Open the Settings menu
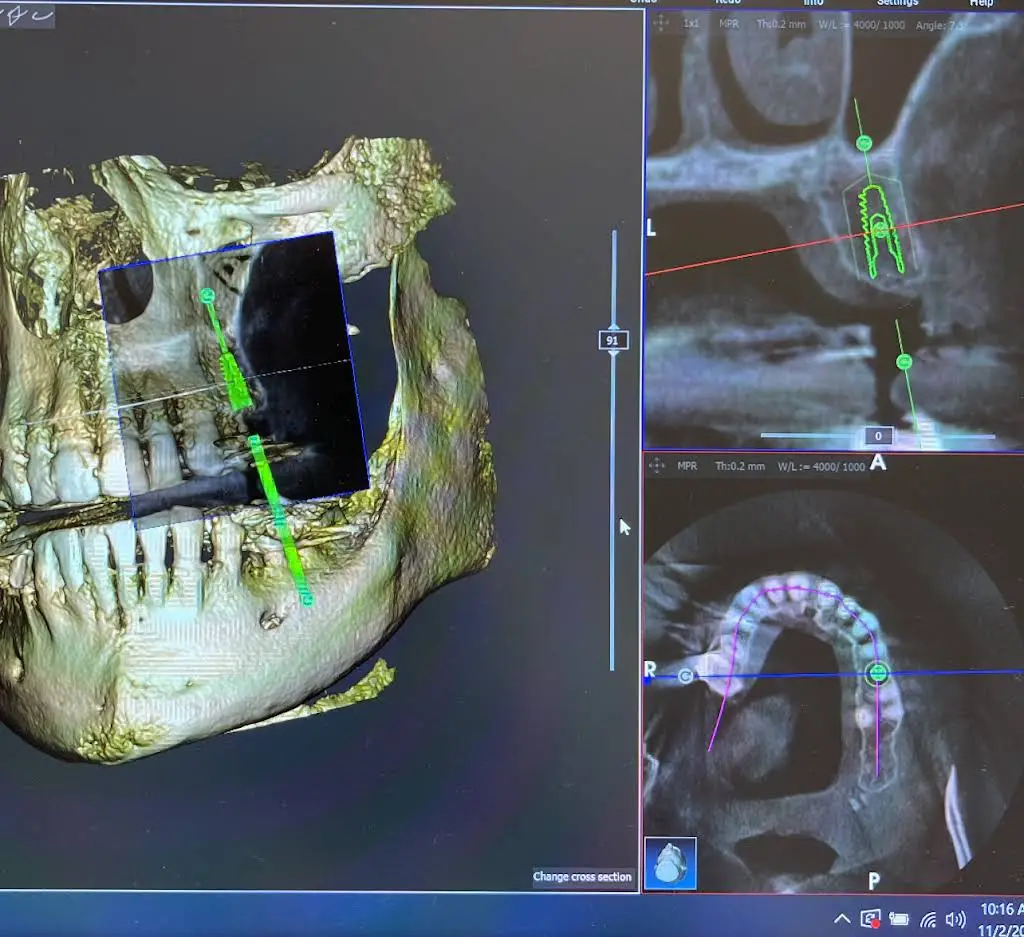1024x937 pixels. (897, 3)
